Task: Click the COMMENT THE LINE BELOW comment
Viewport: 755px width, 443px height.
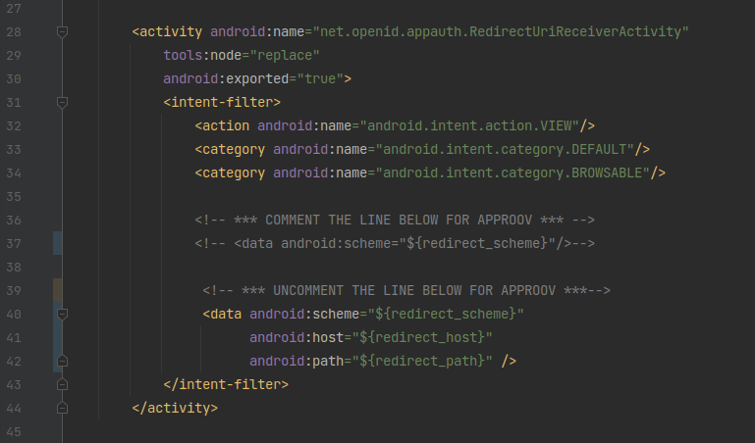Action: click(x=395, y=220)
